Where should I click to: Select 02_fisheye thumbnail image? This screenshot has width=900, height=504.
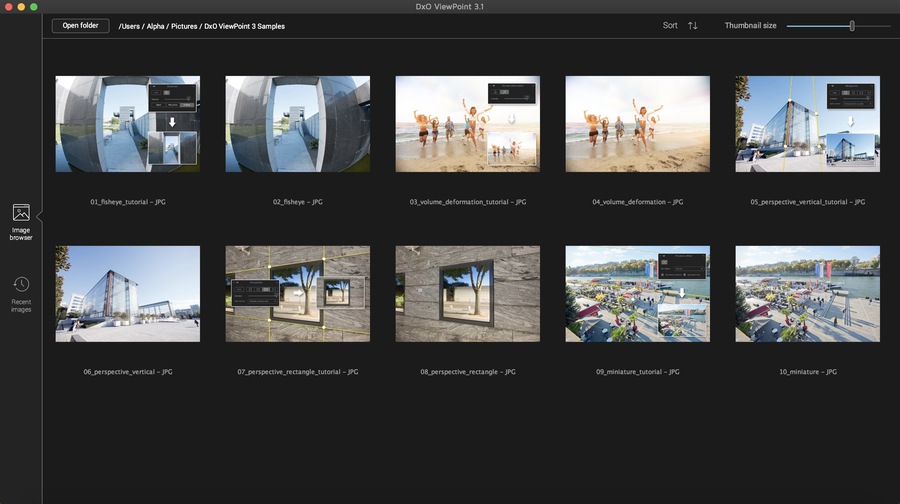coord(298,124)
